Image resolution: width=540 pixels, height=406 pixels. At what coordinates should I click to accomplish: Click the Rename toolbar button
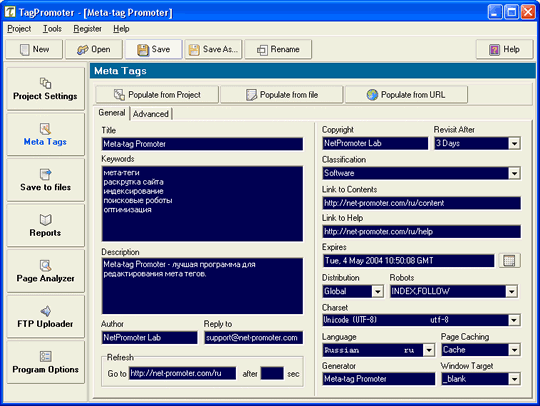pyautogui.click(x=278, y=49)
